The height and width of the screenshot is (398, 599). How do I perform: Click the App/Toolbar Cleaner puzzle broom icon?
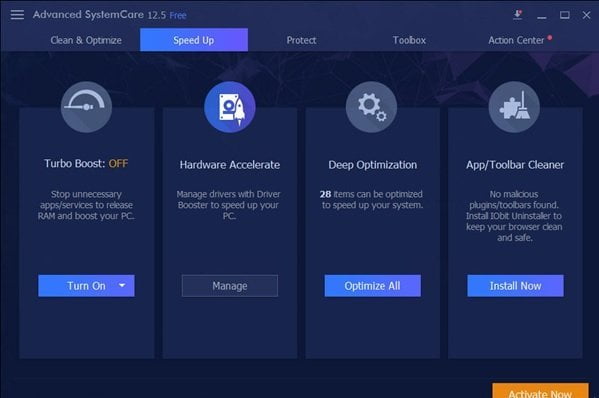click(514, 107)
